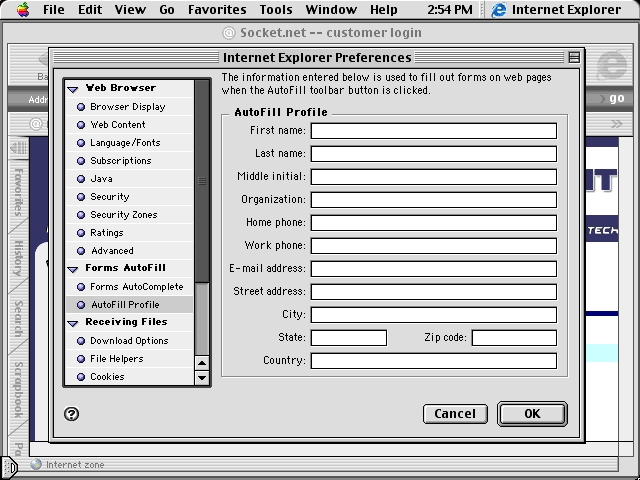Image resolution: width=640 pixels, height=480 pixels.
Task: Click the Home phone input field
Action: click(x=433, y=223)
